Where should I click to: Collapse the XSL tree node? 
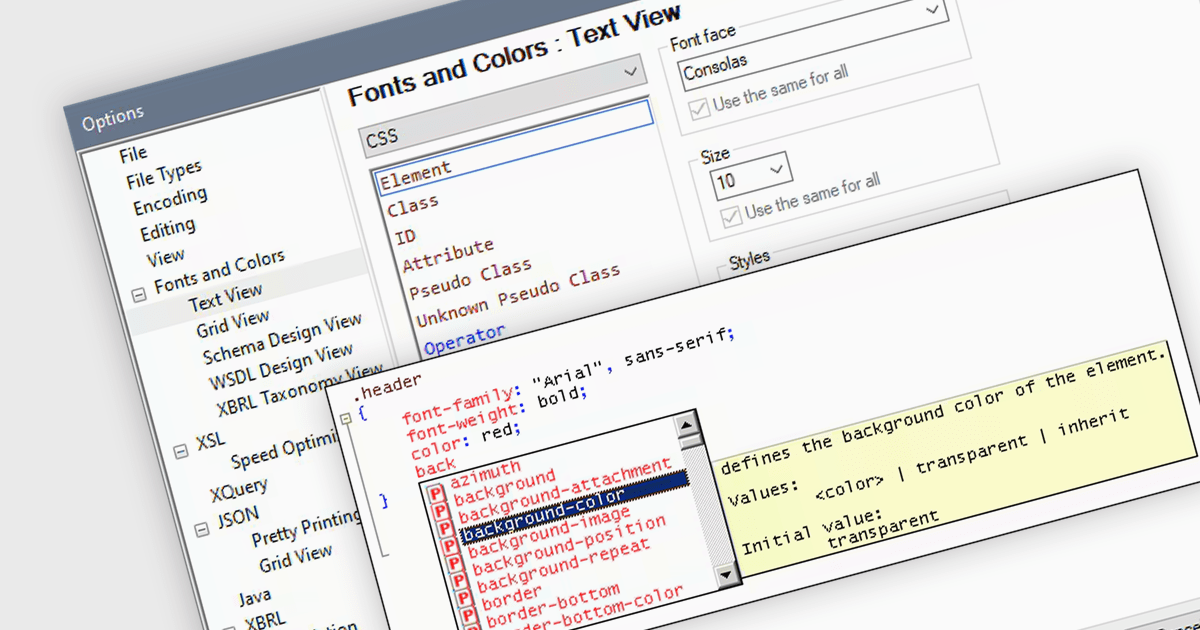click(181, 450)
